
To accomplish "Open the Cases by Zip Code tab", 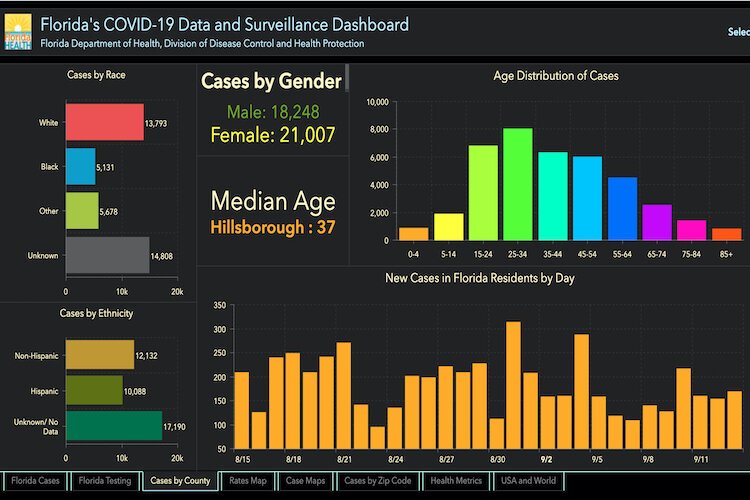I will pos(377,481).
